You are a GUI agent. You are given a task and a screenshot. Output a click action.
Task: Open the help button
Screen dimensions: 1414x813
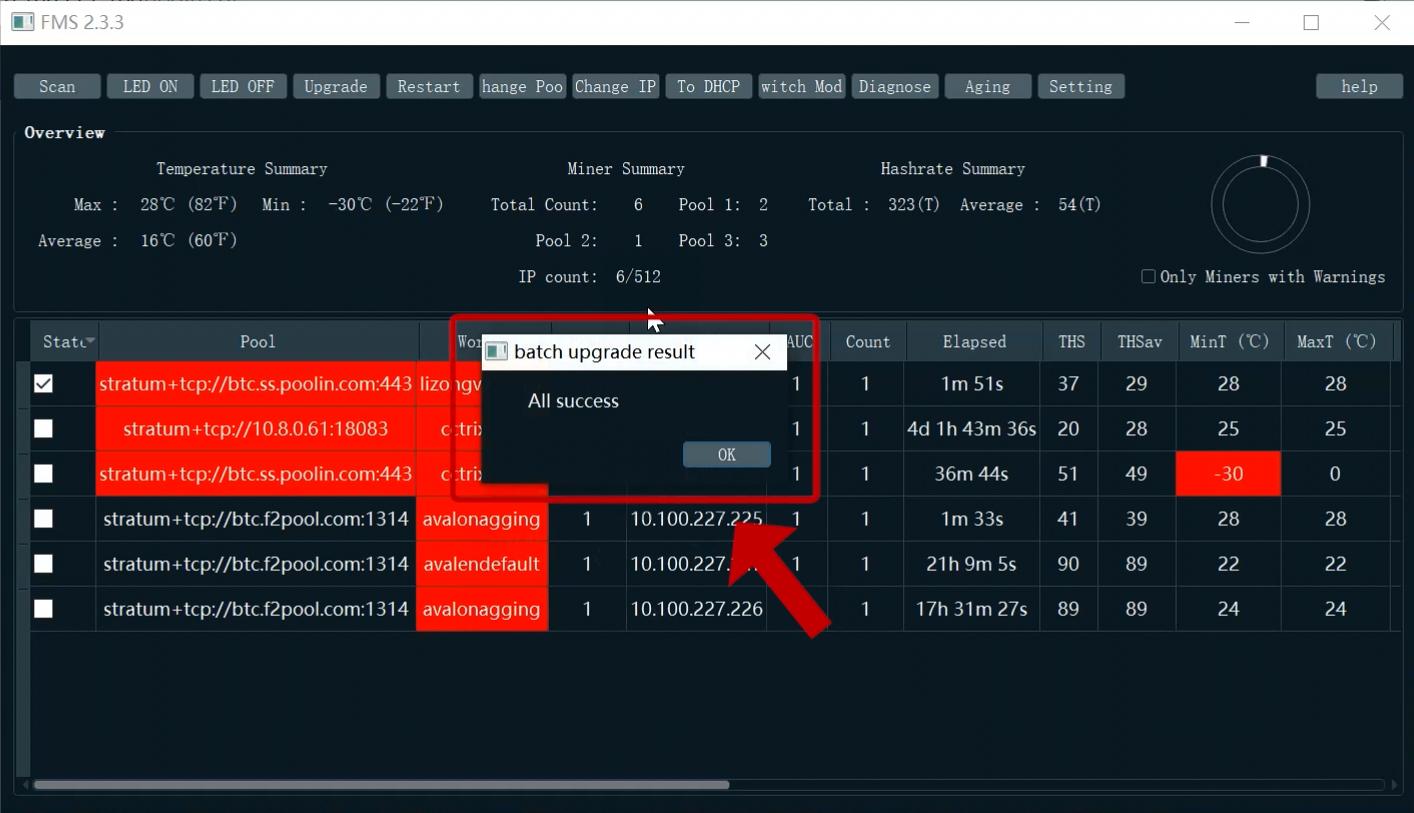click(x=1359, y=87)
